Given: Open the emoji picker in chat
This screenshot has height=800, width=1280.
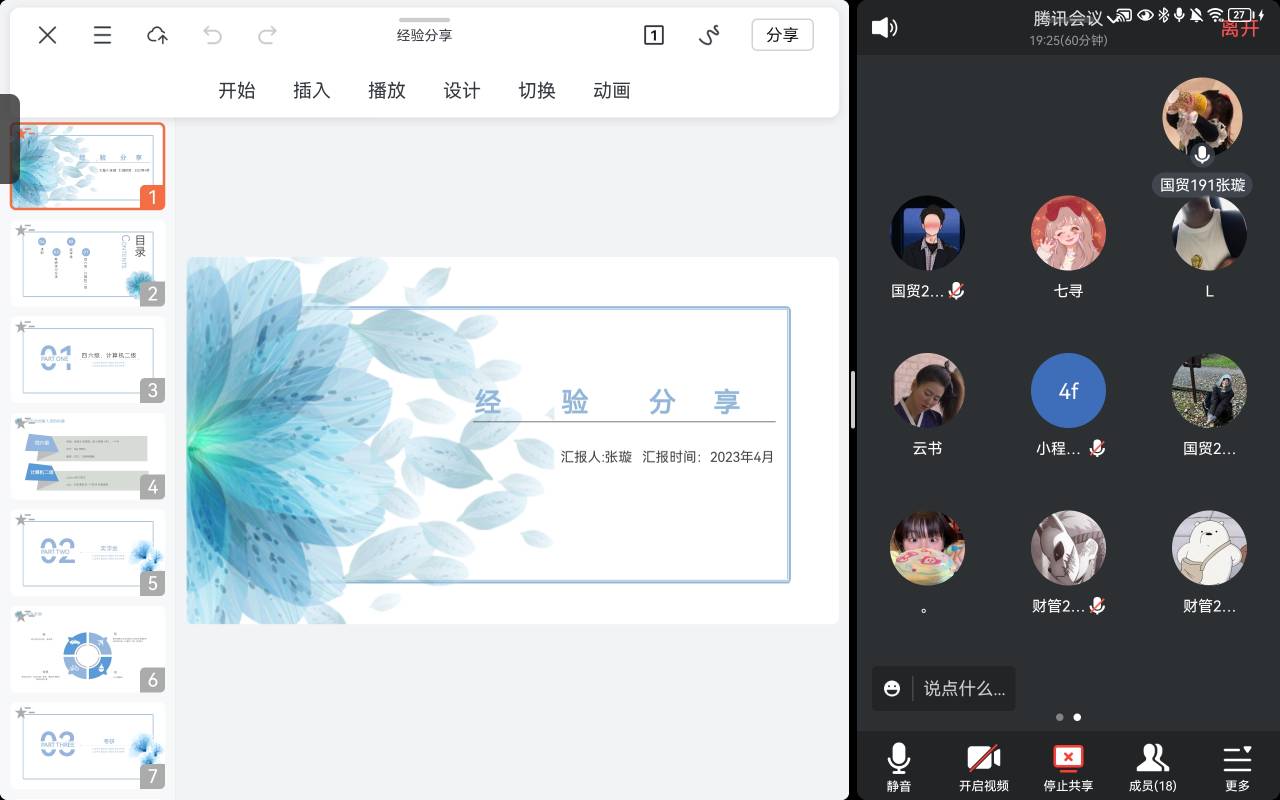Looking at the screenshot, I should [892, 688].
